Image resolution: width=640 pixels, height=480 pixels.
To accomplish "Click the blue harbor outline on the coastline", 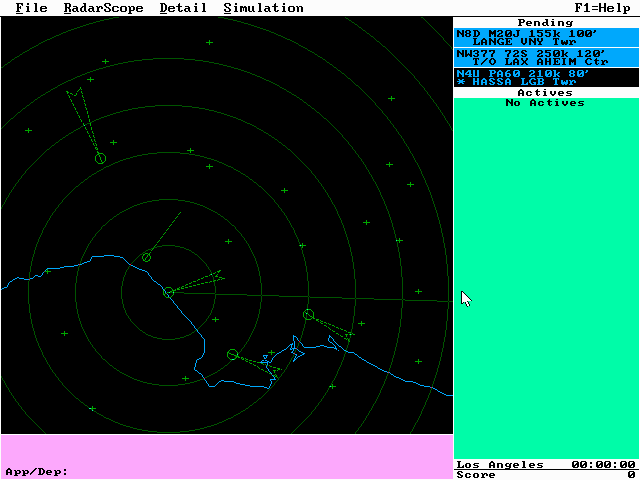I will pos(294,349).
